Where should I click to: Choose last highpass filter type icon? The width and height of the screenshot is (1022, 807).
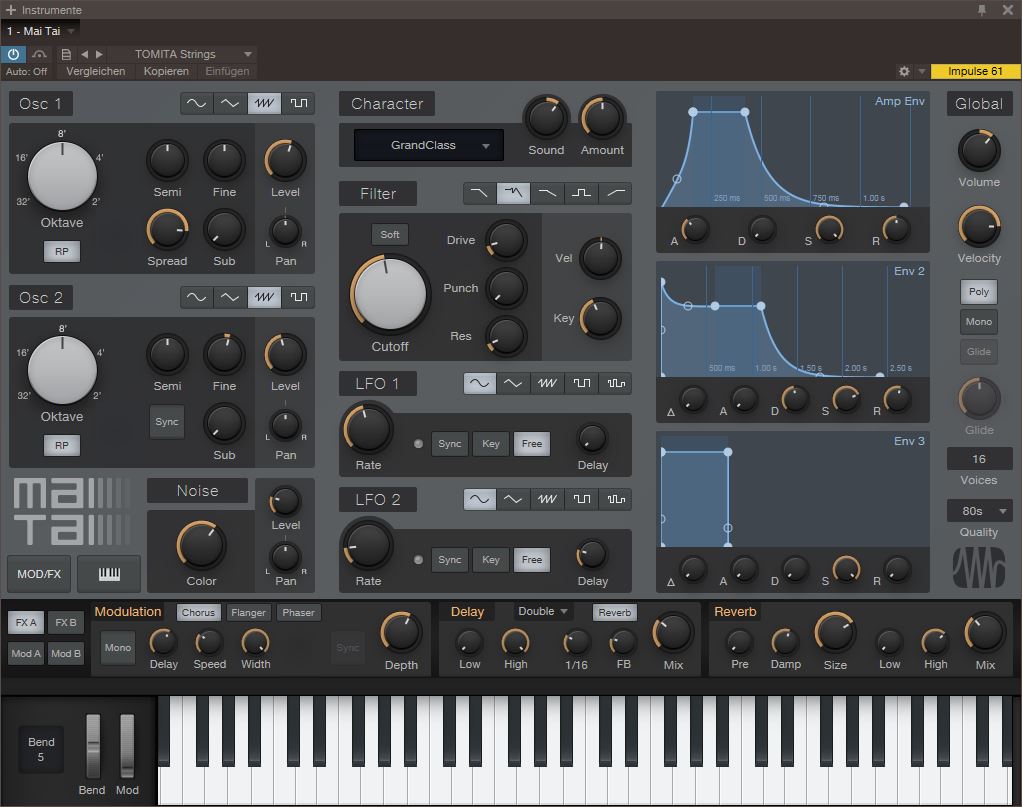tap(615, 193)
